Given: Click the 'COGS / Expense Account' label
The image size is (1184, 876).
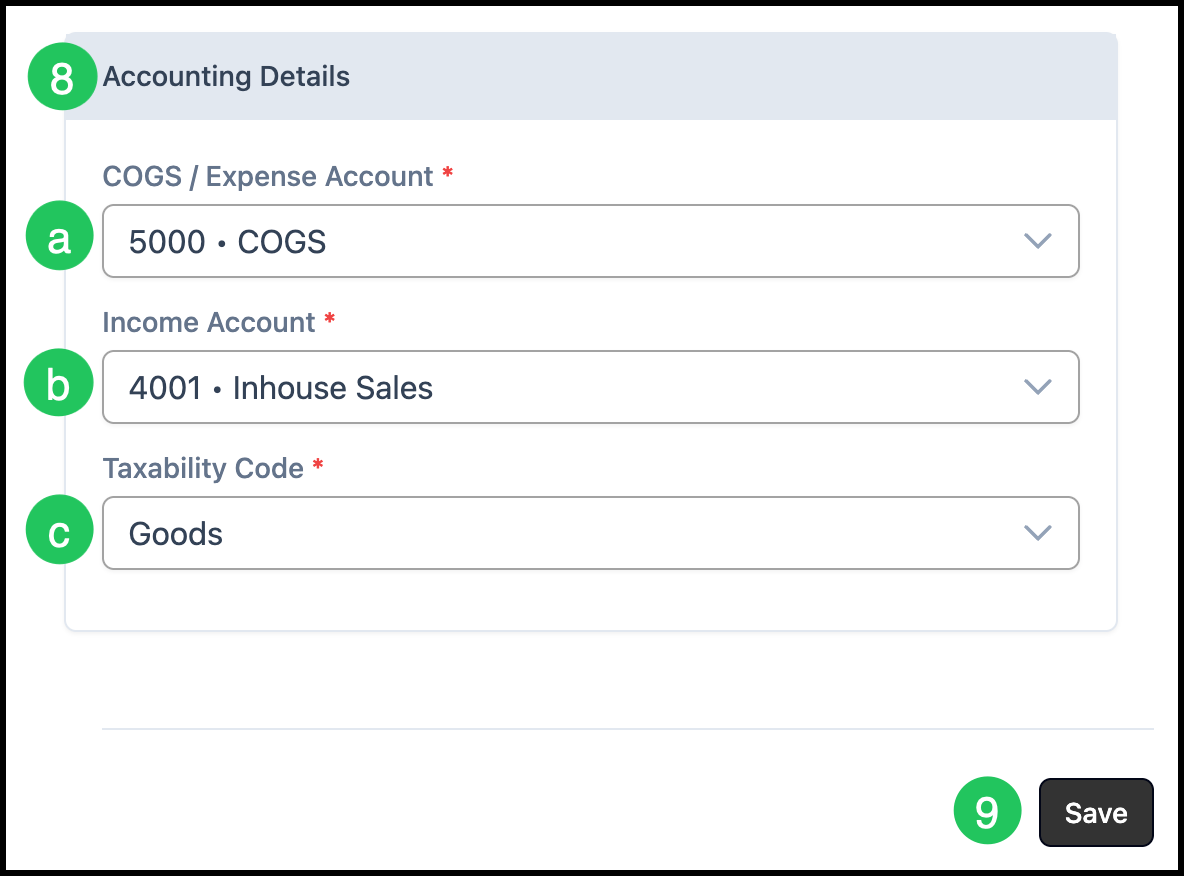Looking at the screenshot, I should 268,177.
